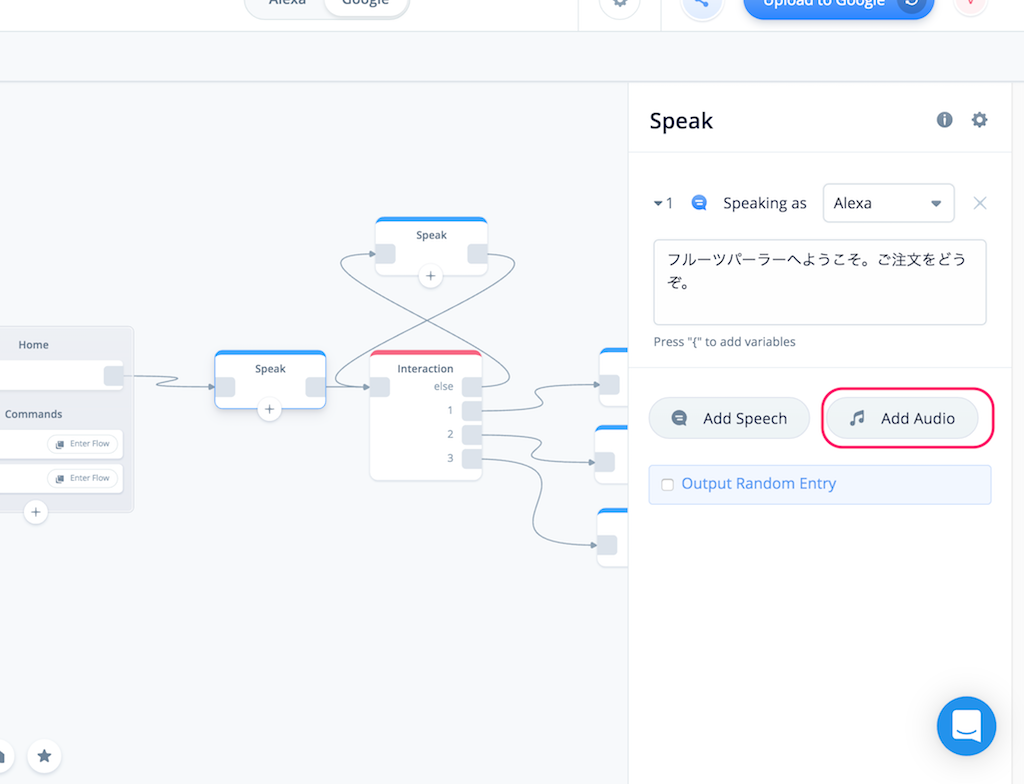1024x784 pixels.
Task: Click the star icon at canvas bottom
Action: 44,756
